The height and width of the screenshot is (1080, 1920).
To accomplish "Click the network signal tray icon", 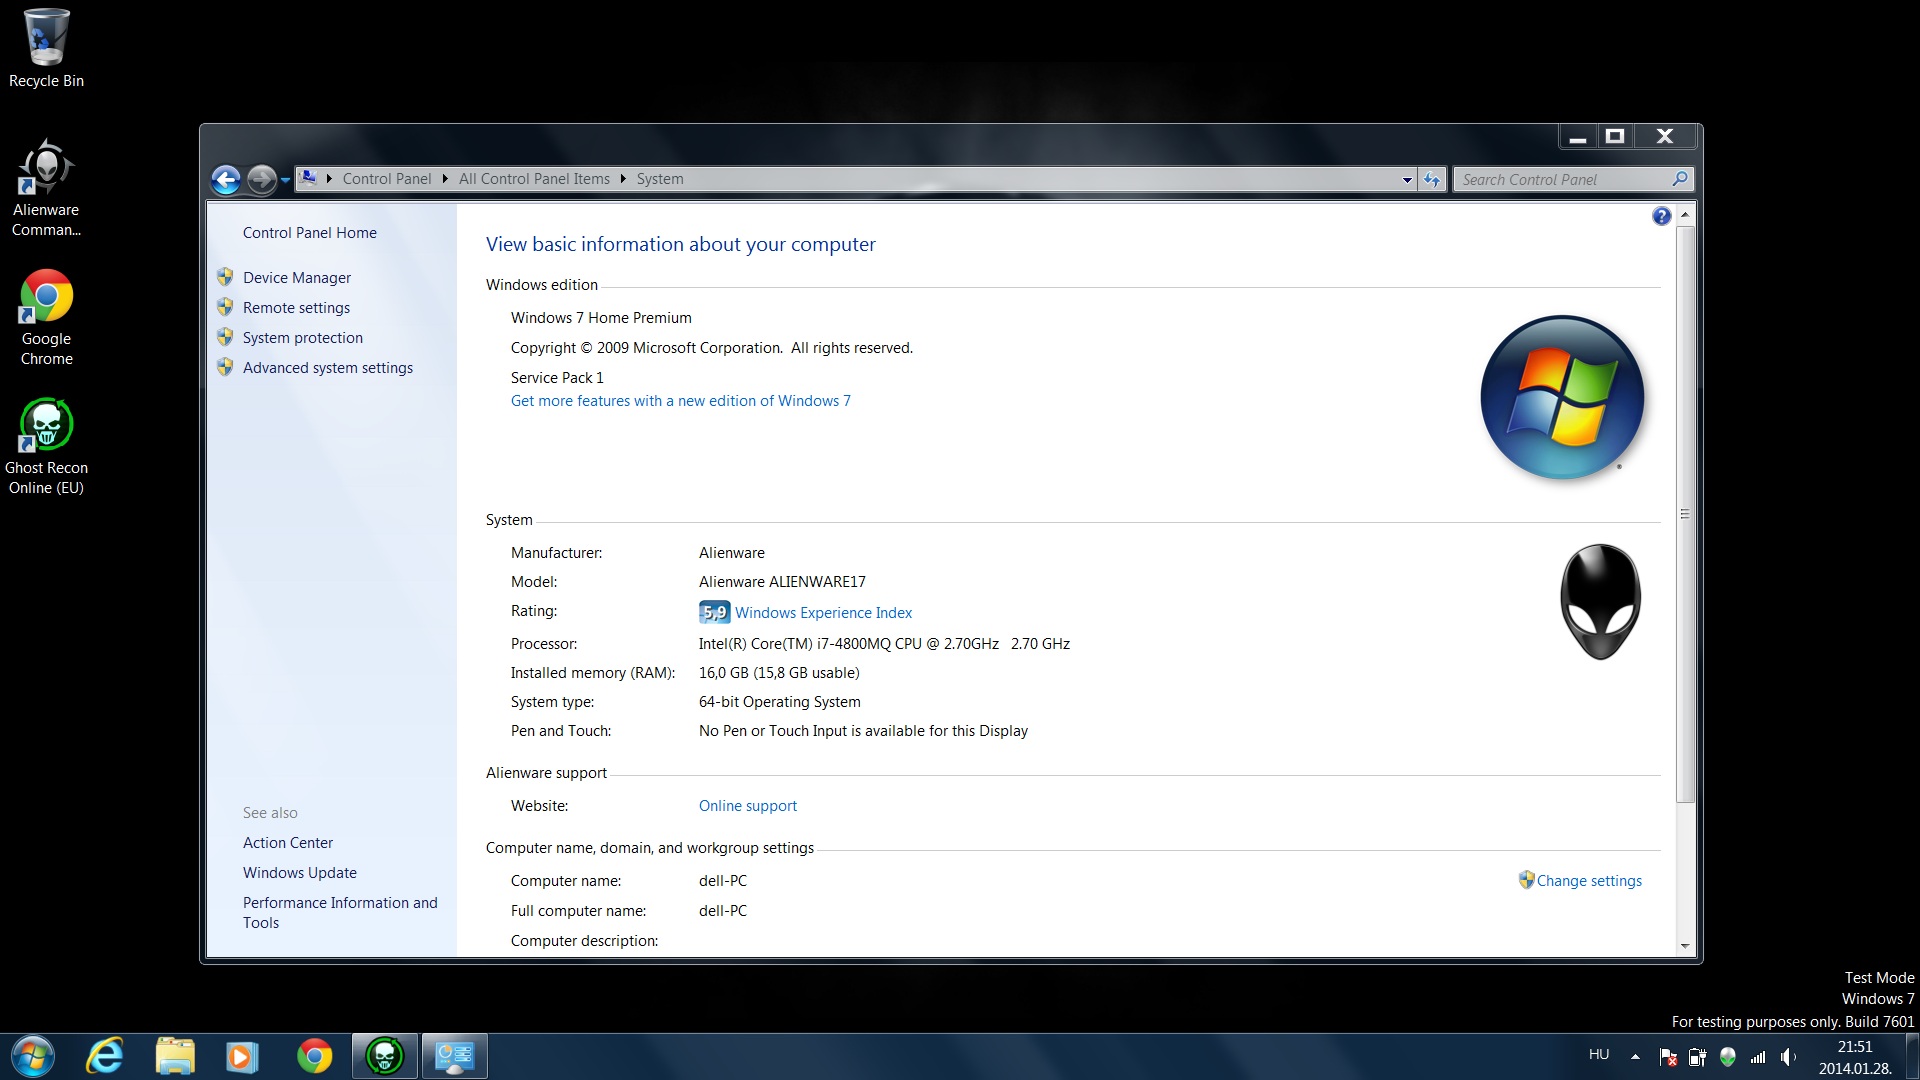I will click(1758, 1057).
